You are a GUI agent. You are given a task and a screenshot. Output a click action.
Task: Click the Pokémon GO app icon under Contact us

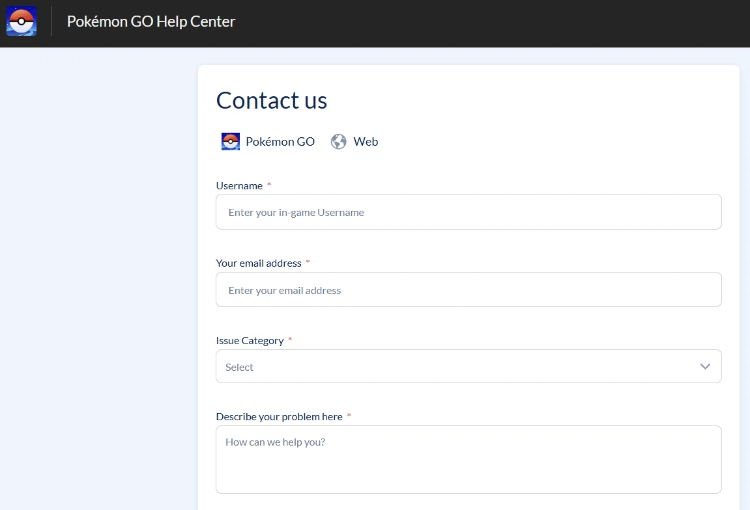pyautogui.click(x=231, y=141)
